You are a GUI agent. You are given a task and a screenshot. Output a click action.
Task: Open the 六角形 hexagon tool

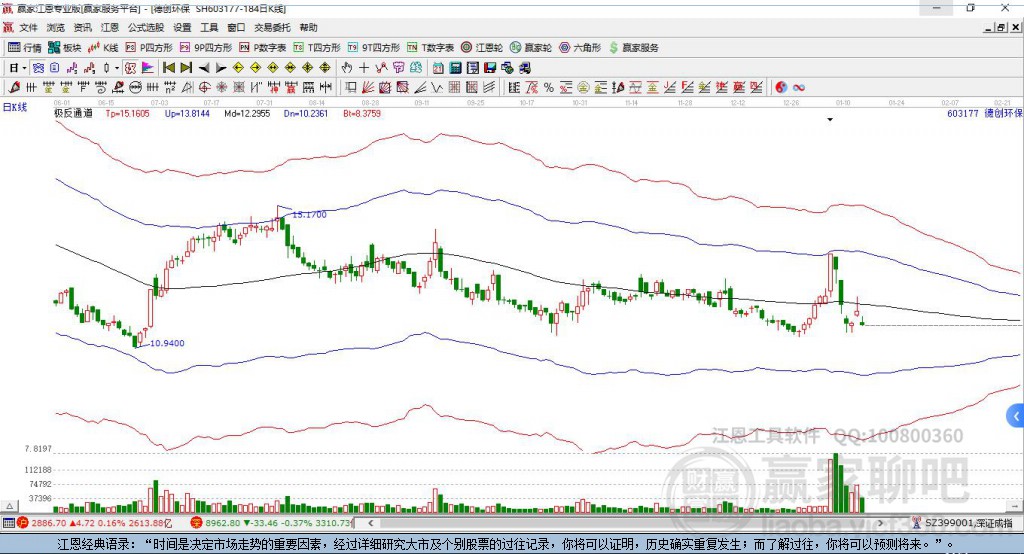(580, 48)
